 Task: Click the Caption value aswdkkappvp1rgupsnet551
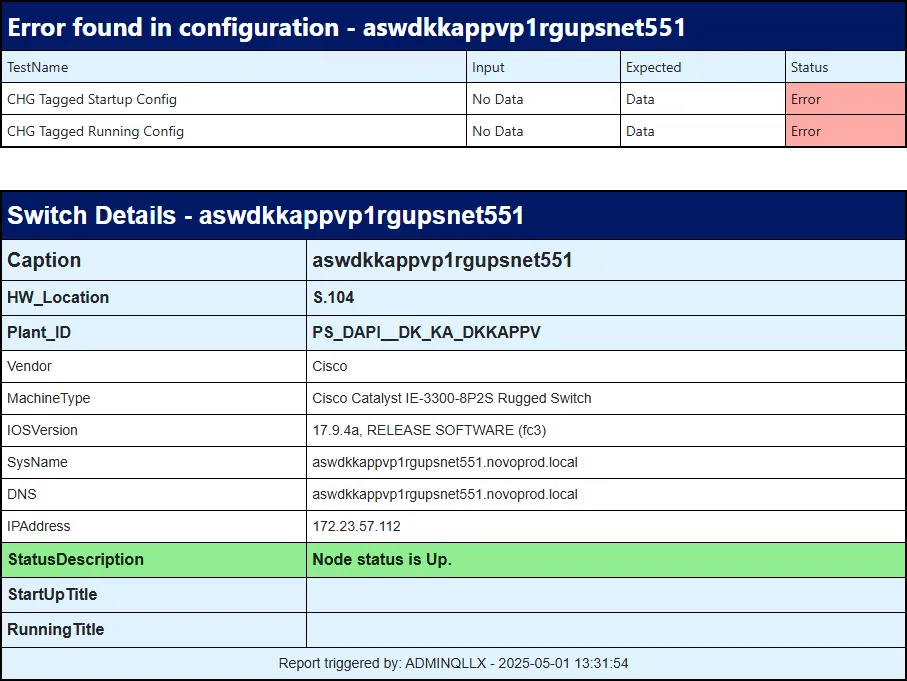442,260
